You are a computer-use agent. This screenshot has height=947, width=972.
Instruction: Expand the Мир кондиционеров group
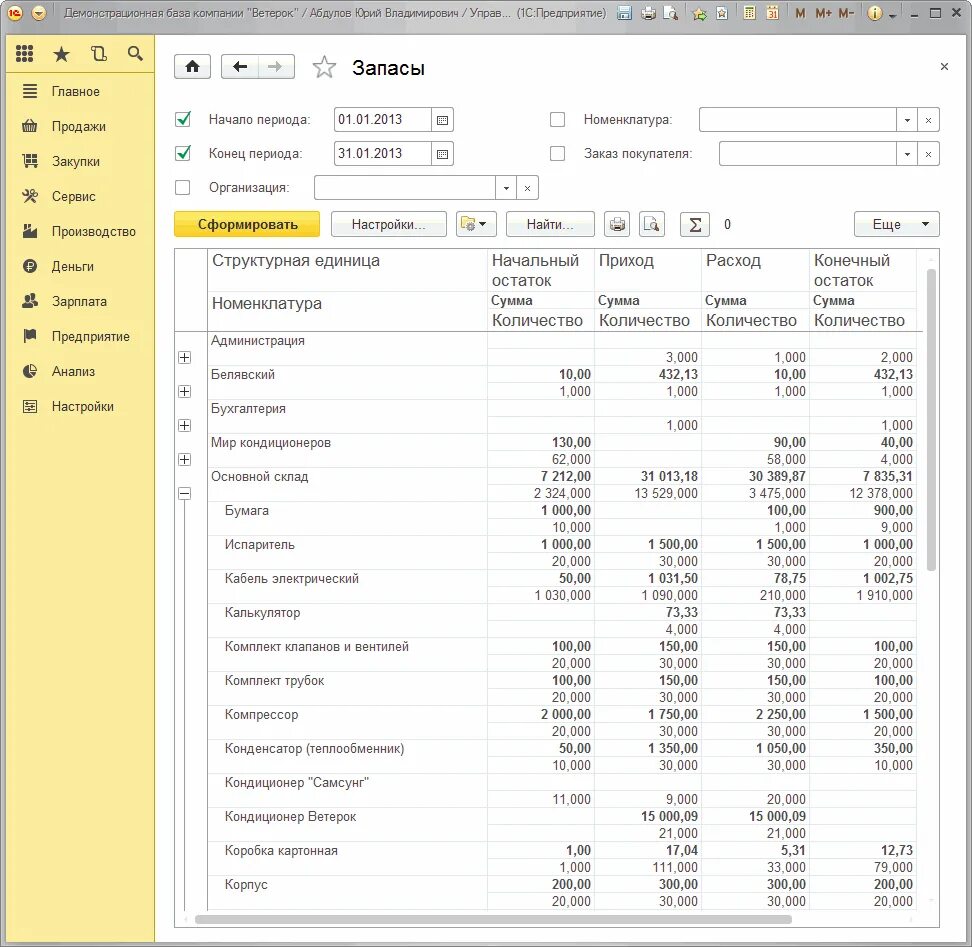click(x=184, y=460)
